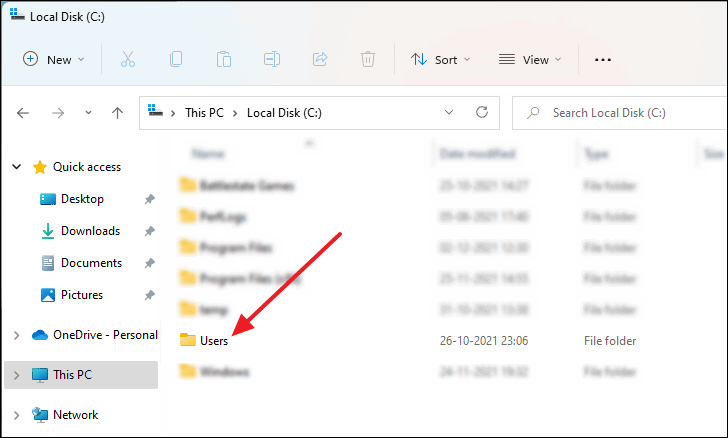Click the first chevron in address bar
Screen dimensions: 728x438
tap(173, 113)
